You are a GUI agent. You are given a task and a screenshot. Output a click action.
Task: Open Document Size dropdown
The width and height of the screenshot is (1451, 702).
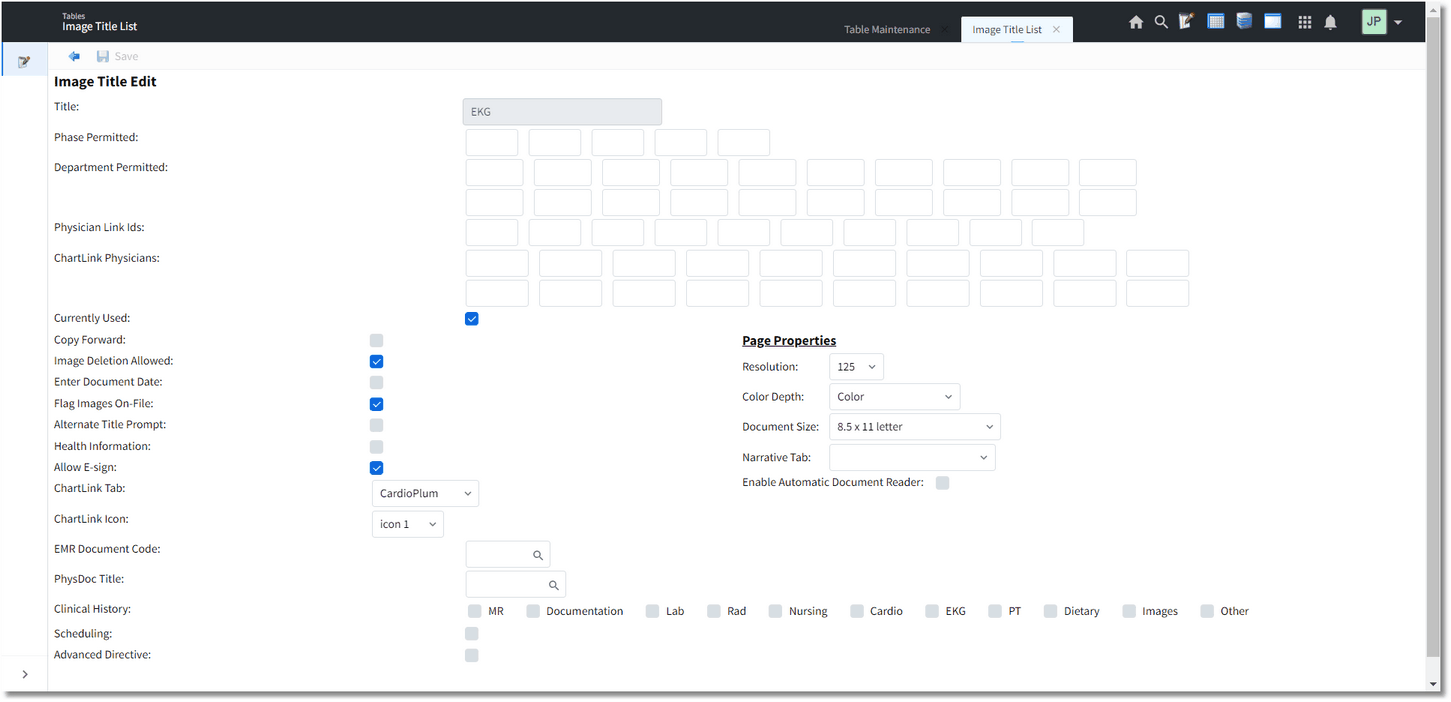click(915, 427)
